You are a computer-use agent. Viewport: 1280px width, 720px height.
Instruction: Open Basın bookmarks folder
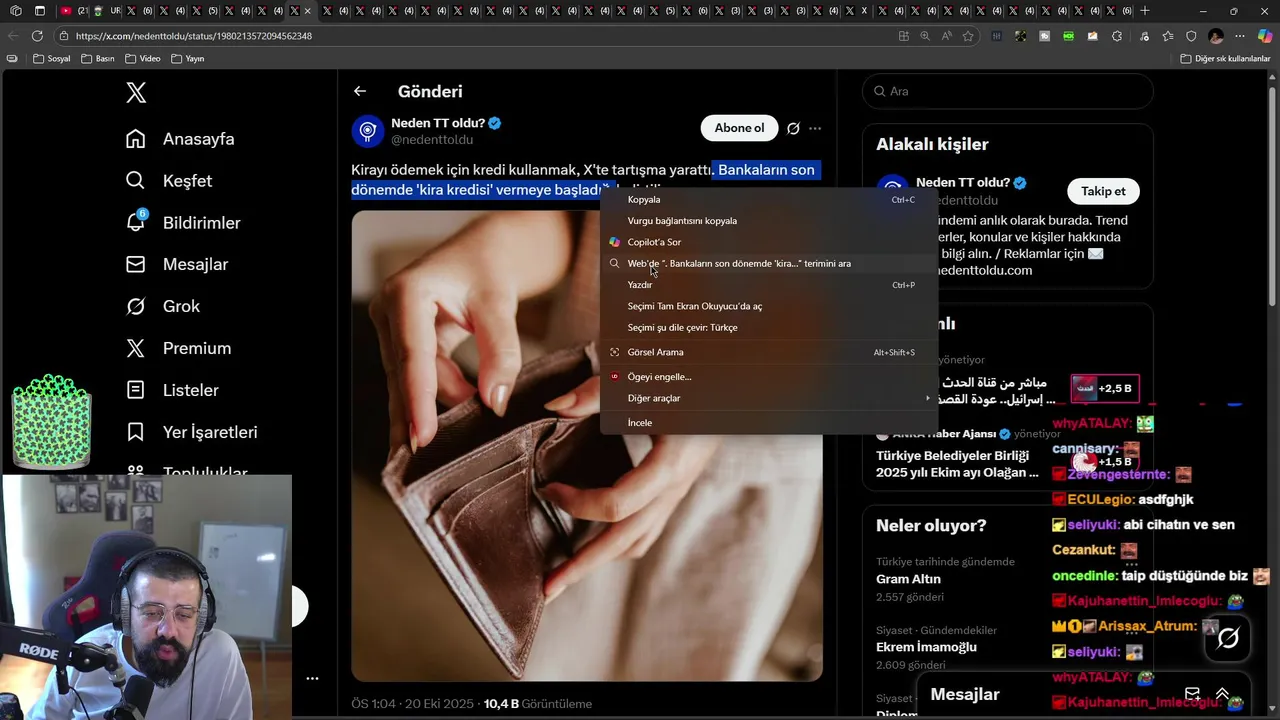tap(97, 59)
